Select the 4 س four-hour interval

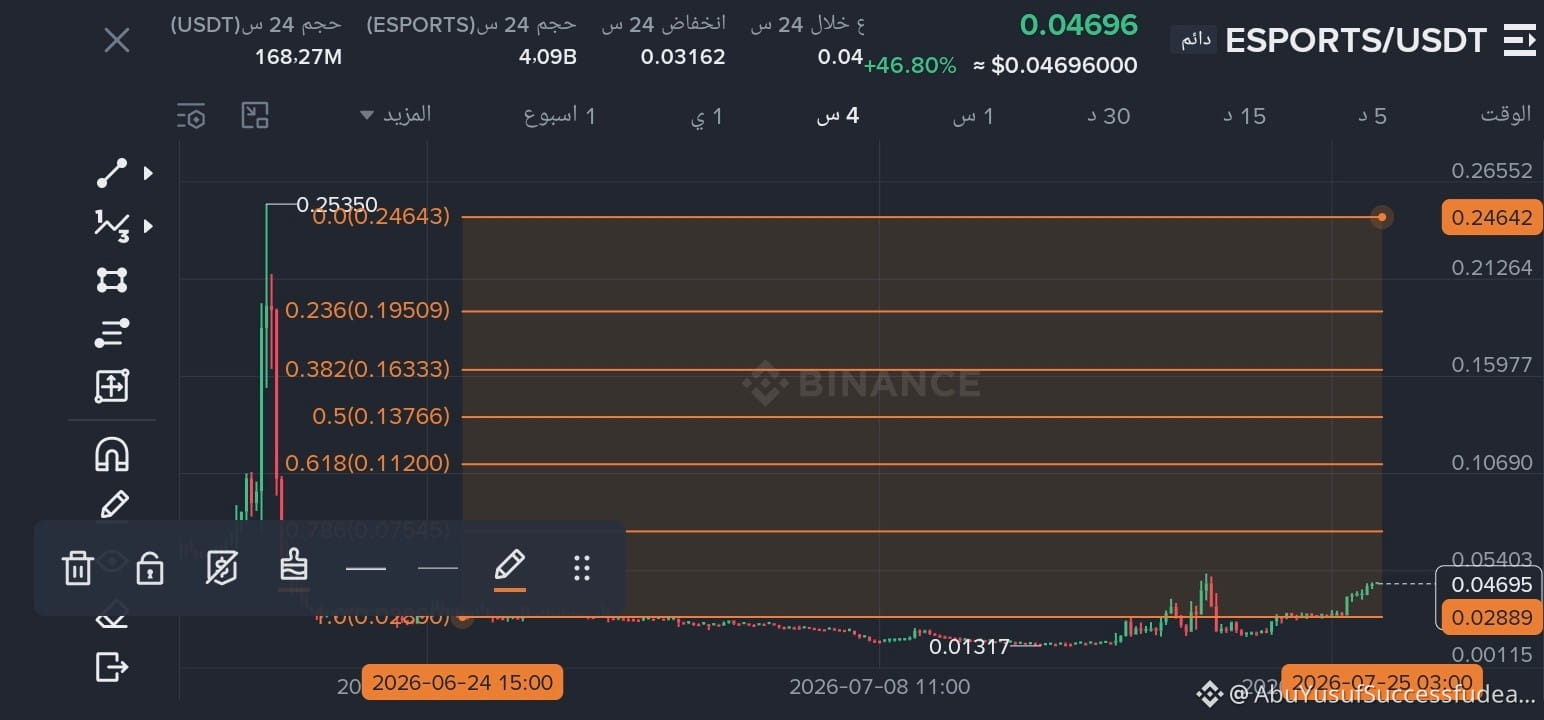[838, 116]
